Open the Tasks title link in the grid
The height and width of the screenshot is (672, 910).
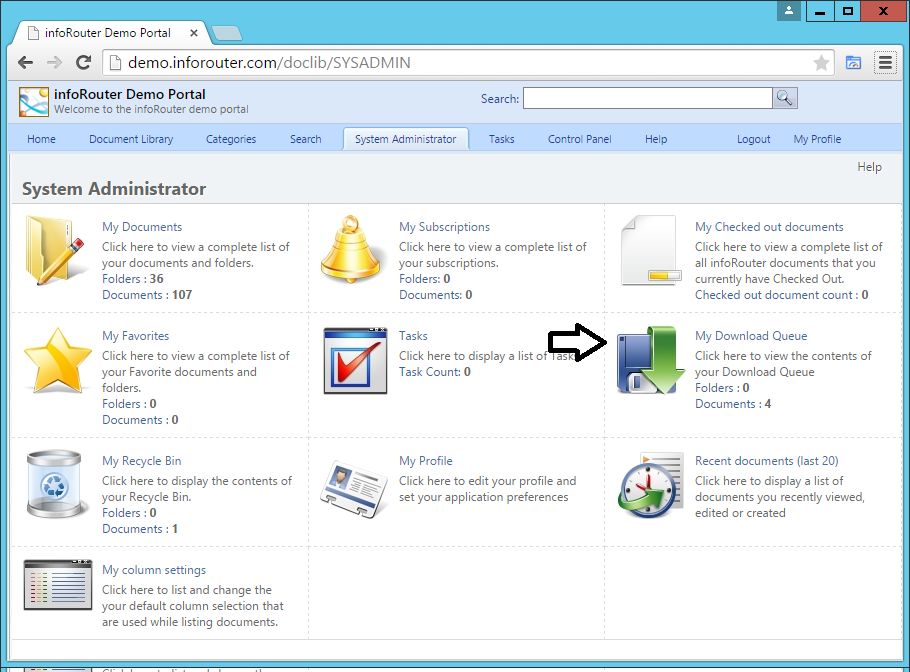tap(413, 336)
